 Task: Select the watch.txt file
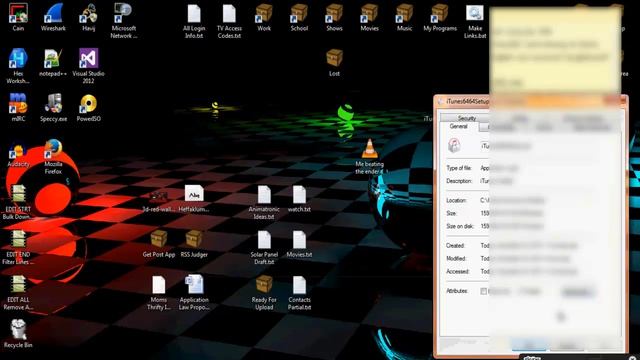click(x=299, y=198)
